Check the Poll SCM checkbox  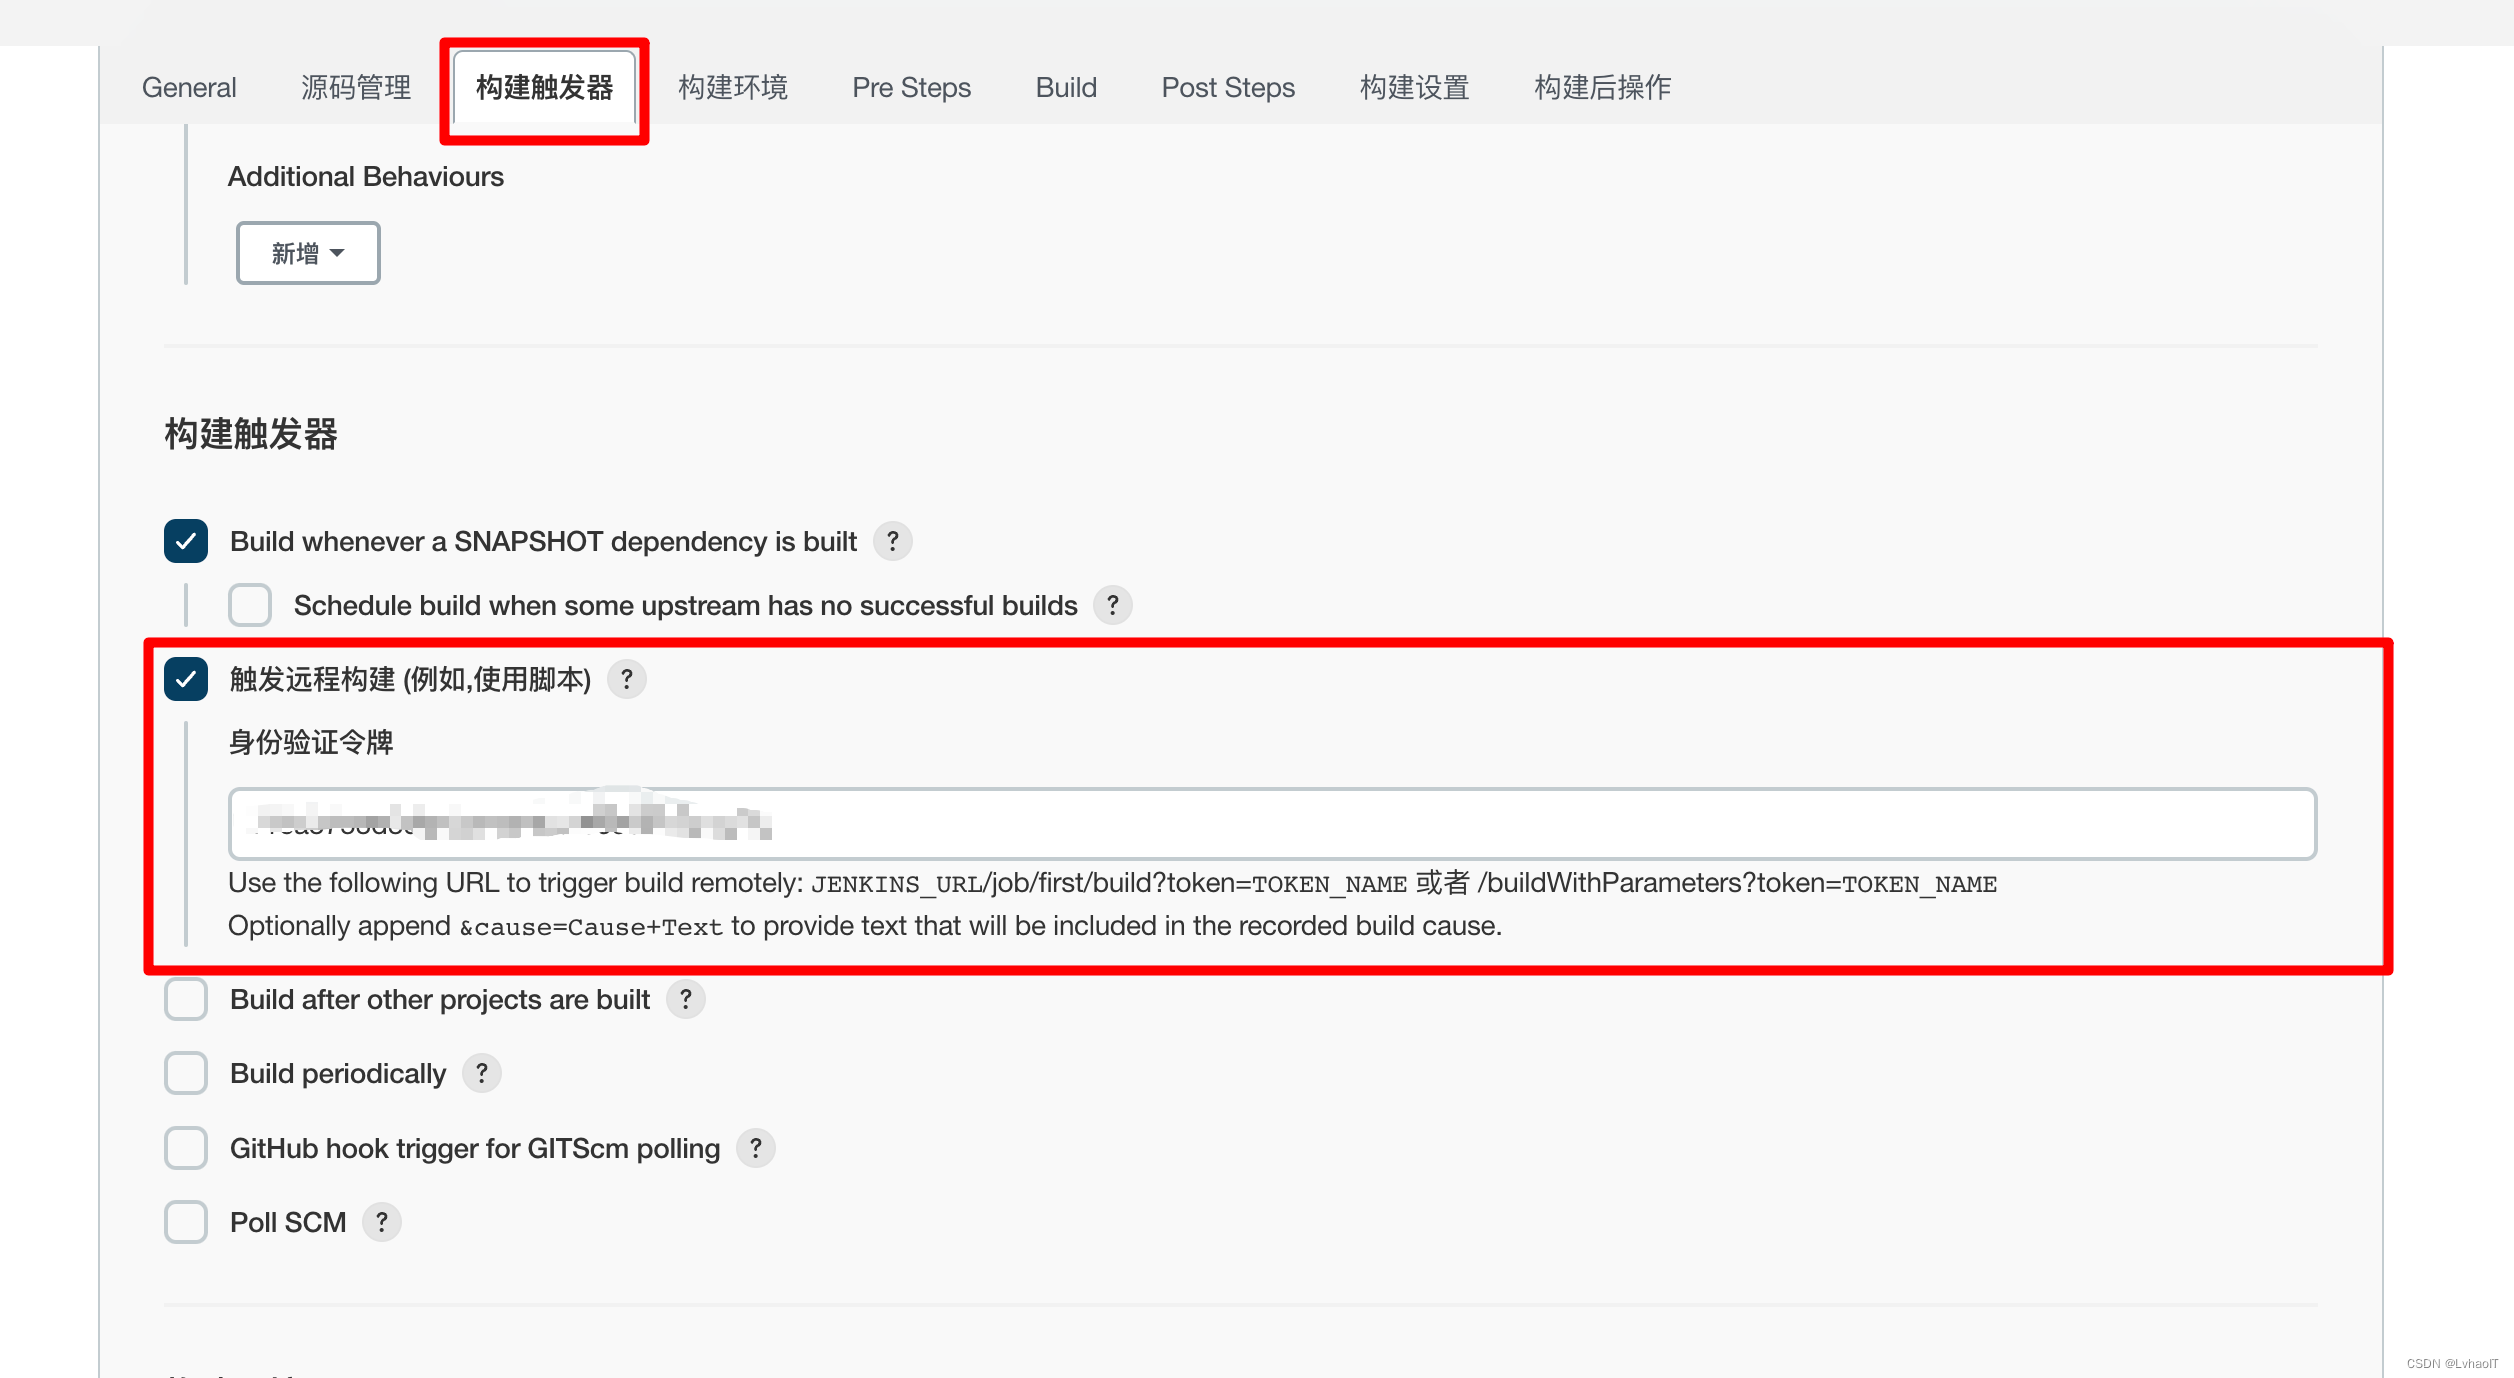click(x=186, y=1222)
